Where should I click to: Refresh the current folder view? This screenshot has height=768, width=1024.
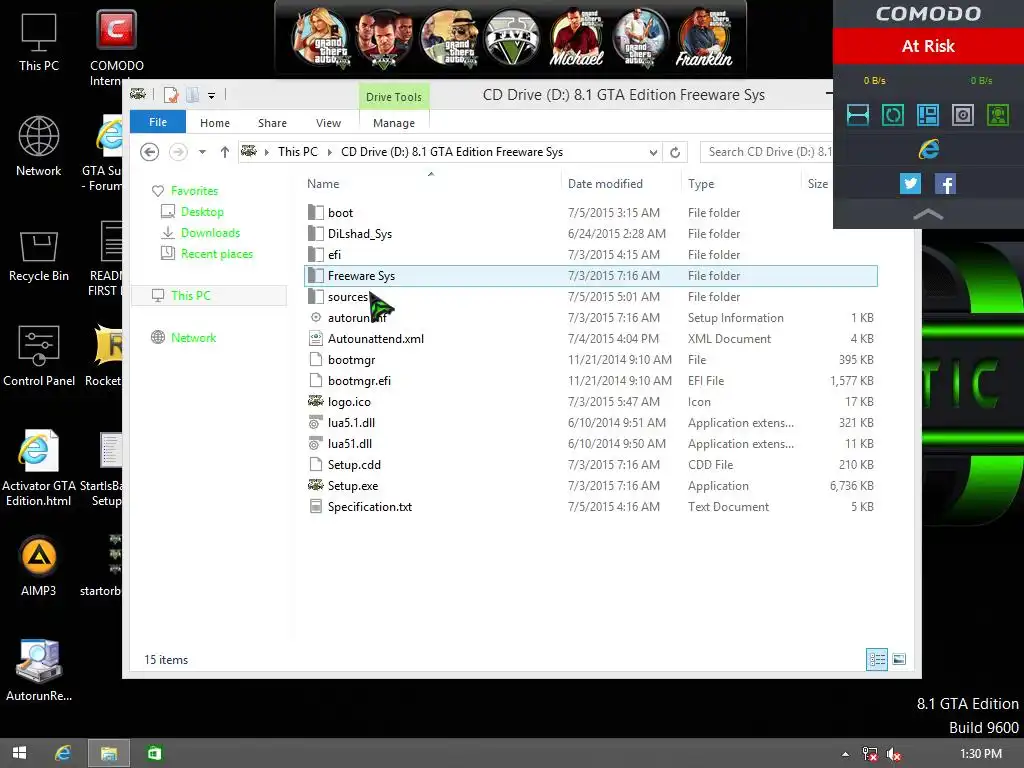[x=675, y=152]
